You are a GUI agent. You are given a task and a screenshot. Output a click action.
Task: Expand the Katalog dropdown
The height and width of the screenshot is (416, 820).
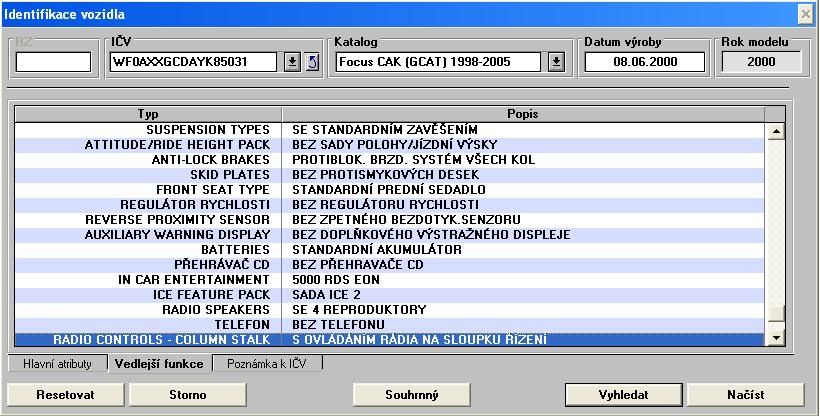[556, 62]
